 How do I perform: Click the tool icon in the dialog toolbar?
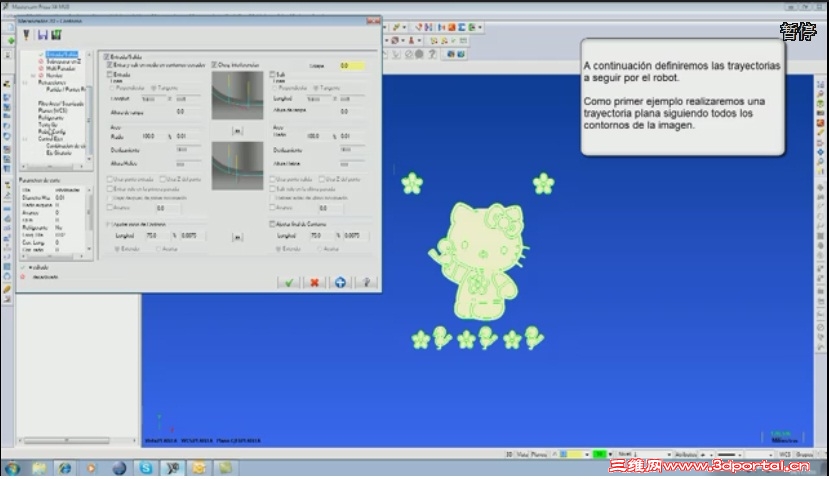tap(26, 35)
